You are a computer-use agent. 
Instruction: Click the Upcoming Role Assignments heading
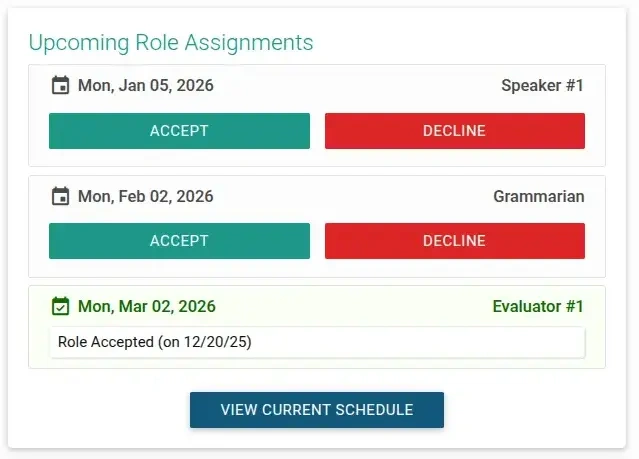(x=171, y=43)
